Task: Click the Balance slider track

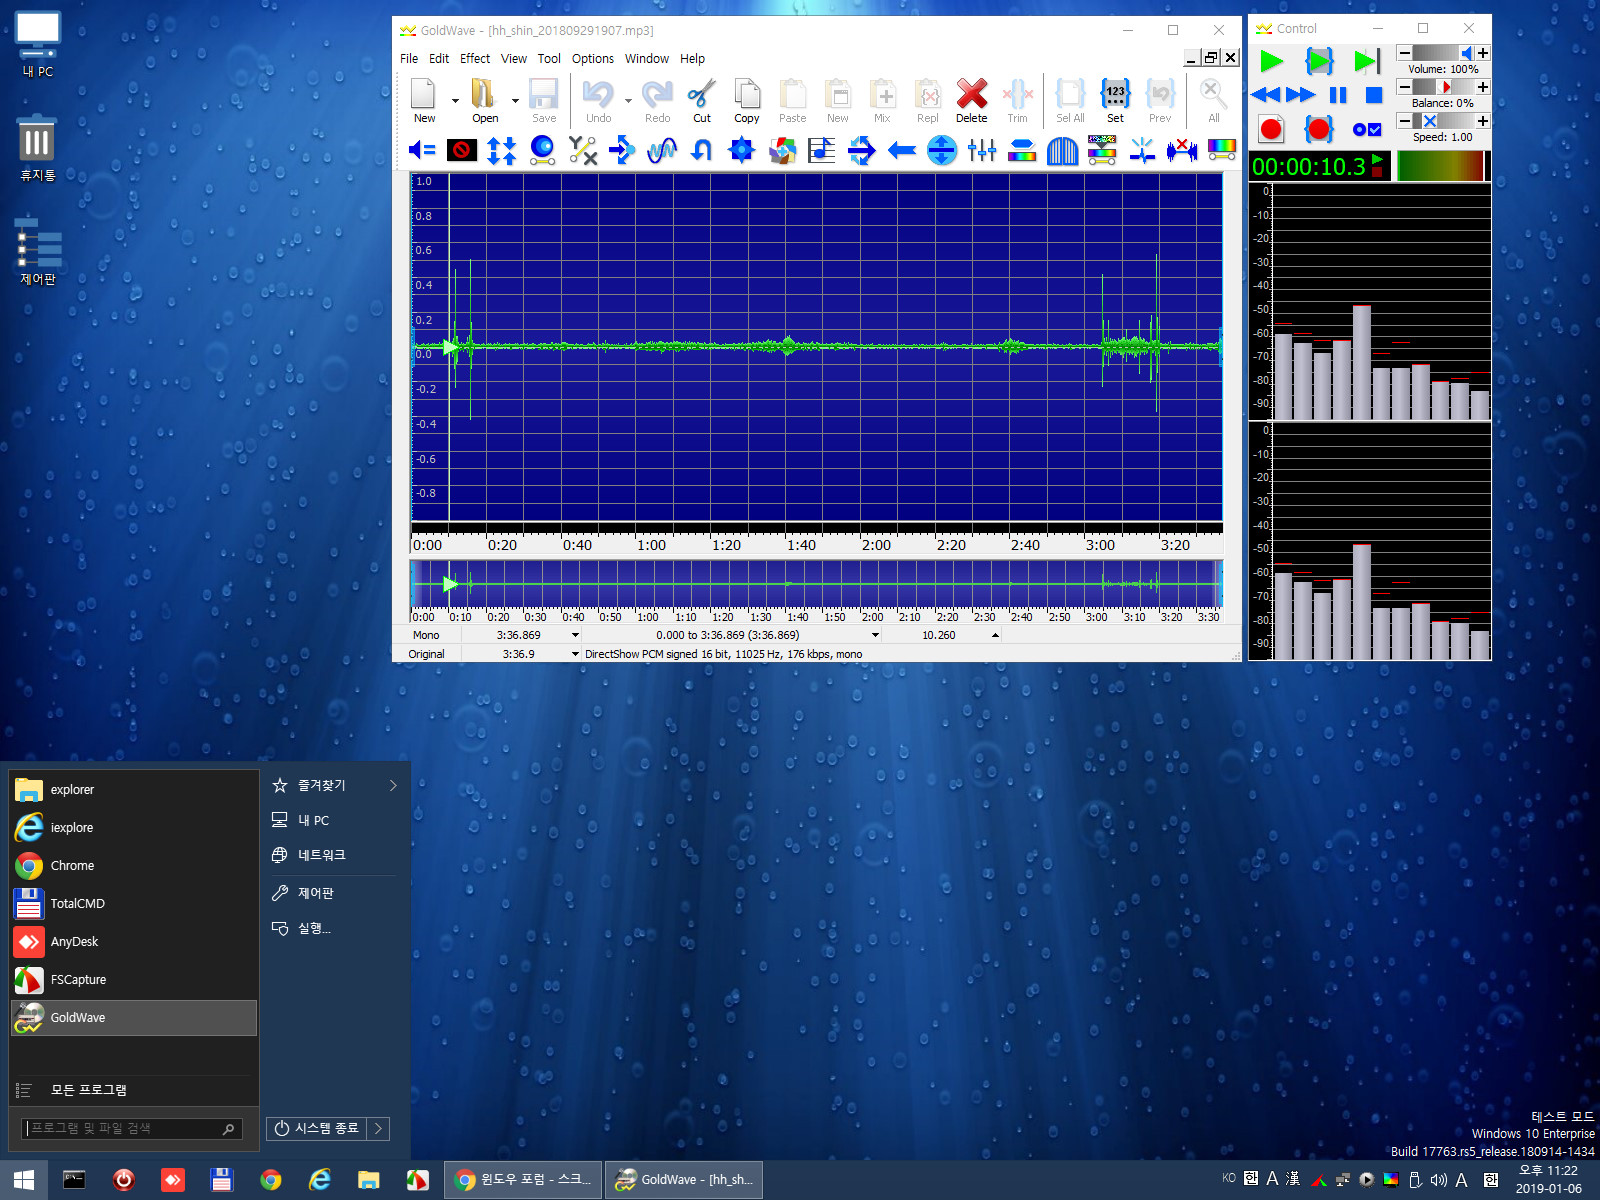Action: tap(1443, 87)
